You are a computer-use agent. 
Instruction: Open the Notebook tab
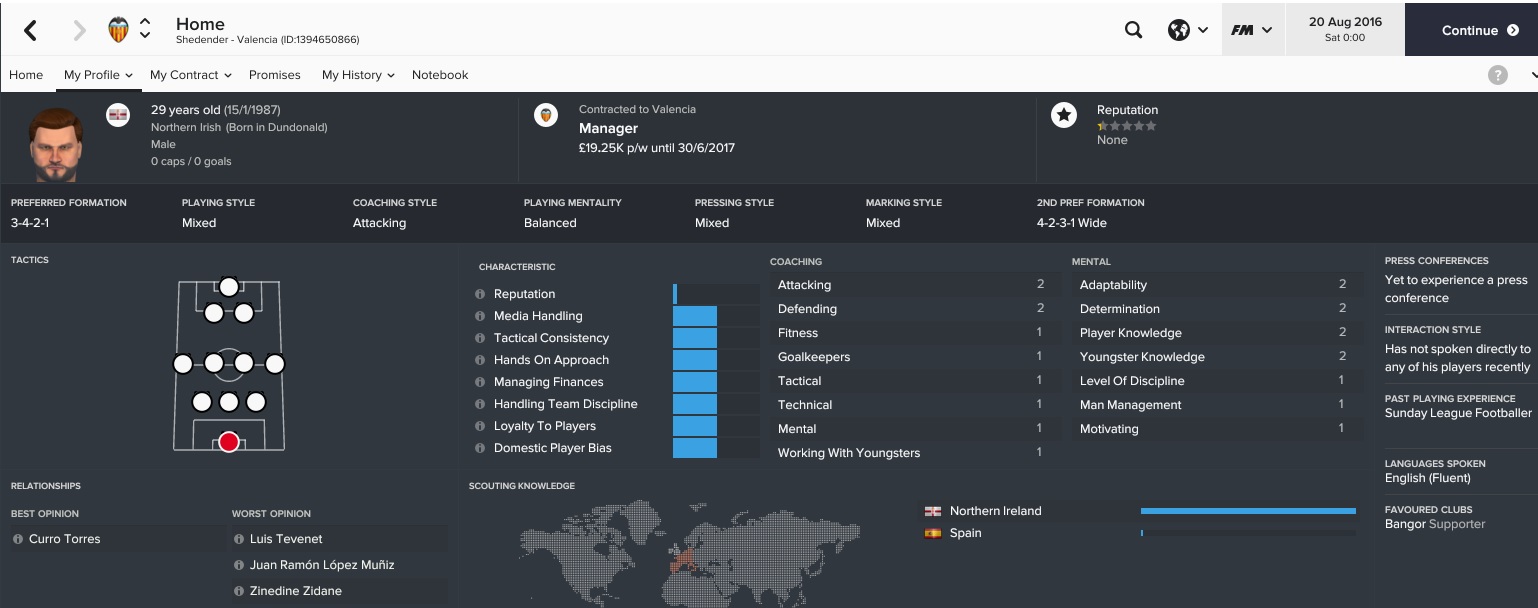click(440, 75)
